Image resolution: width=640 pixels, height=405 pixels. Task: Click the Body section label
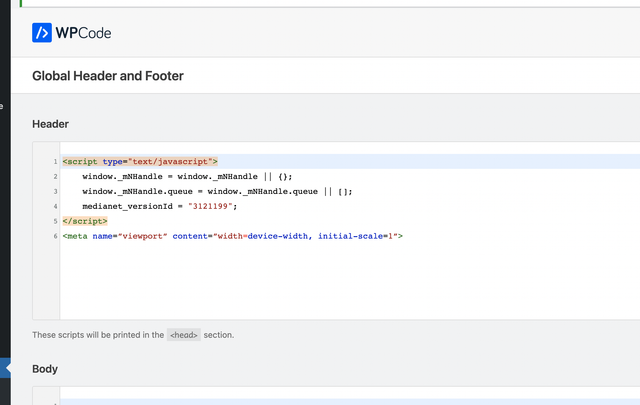point(45,369)
